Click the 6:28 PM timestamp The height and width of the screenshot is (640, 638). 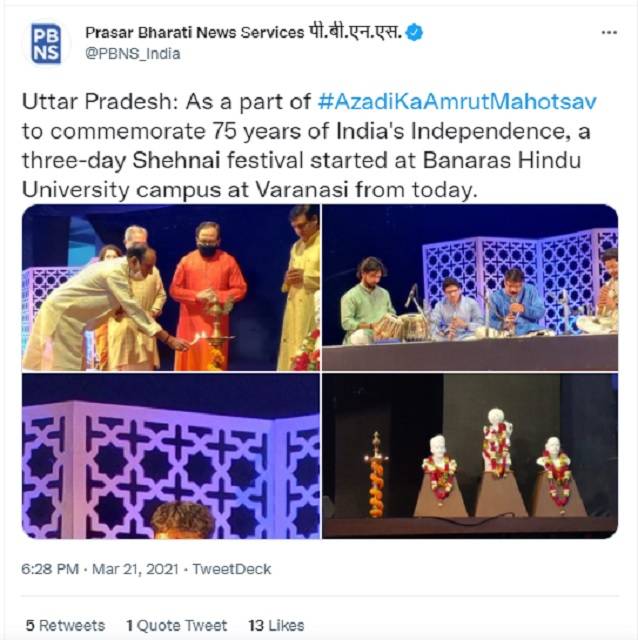click(x=50, y=569)
